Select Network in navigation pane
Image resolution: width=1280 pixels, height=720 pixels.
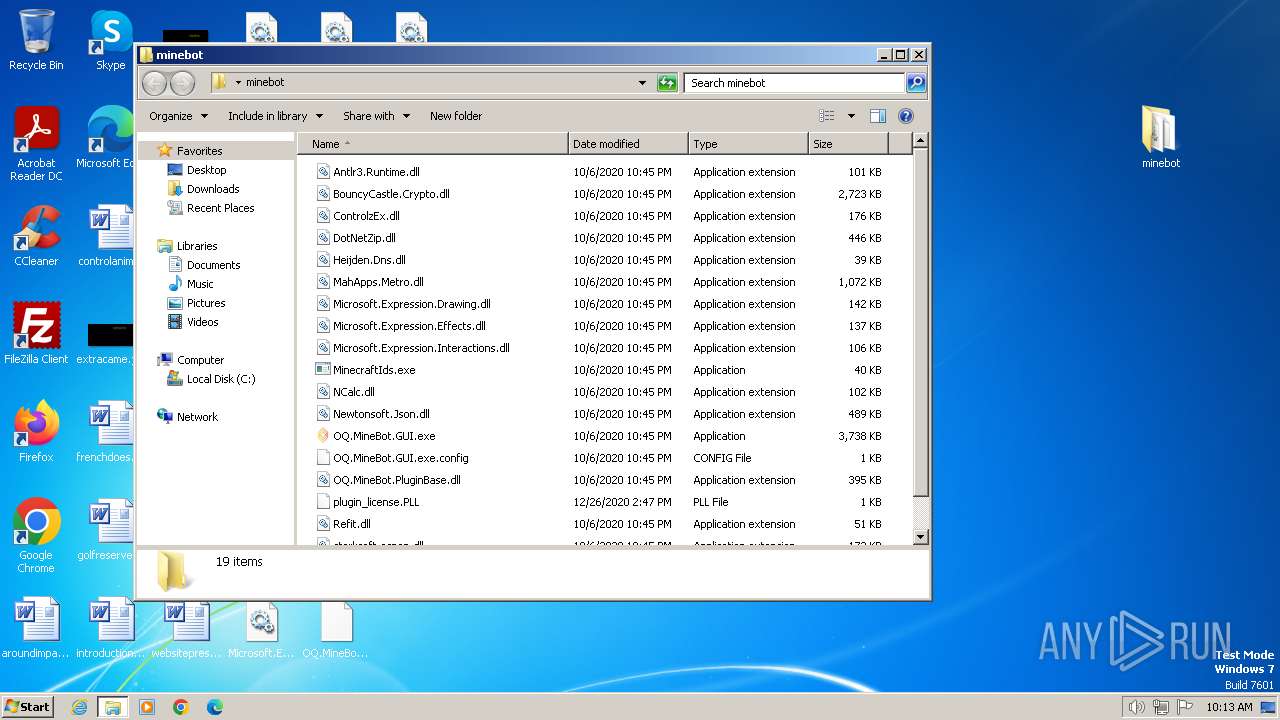pyautogui.click(x=197, y=417)
